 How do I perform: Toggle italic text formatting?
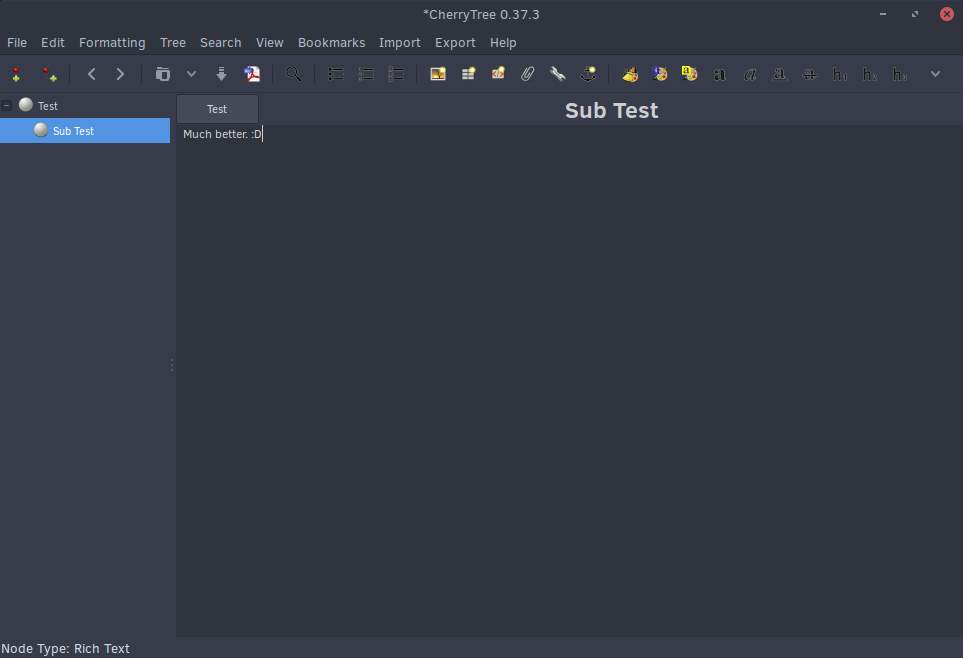(749, 75)
